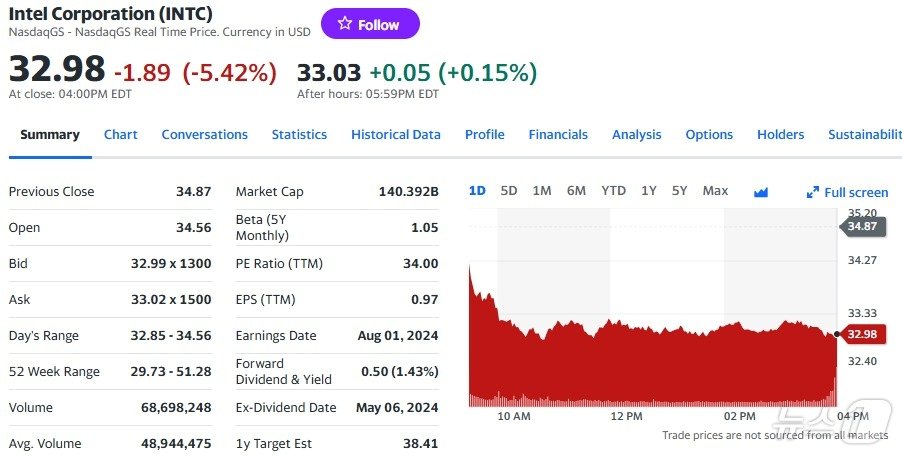Switch to the Chart tab
902x456 pixels.
(120, 135)
